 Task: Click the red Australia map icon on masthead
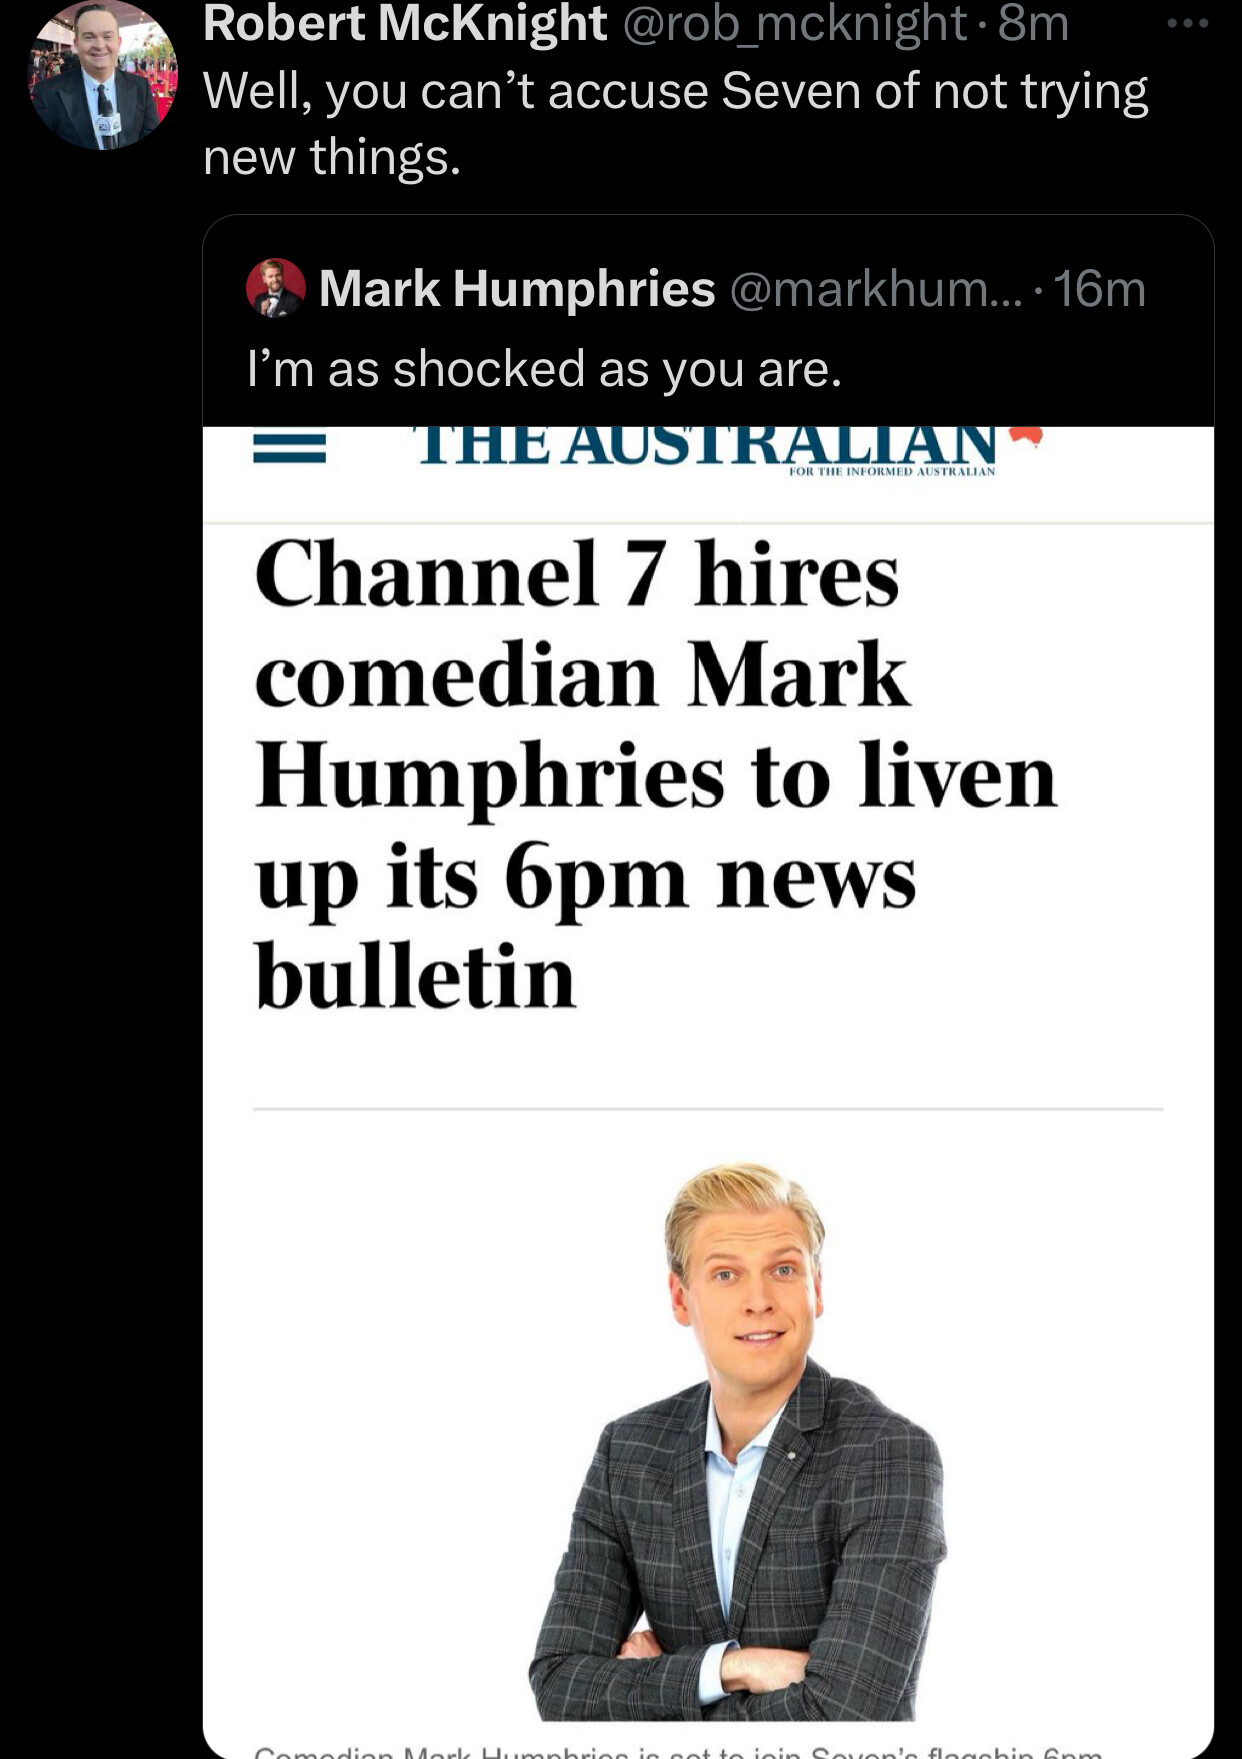click(1025, 434)
